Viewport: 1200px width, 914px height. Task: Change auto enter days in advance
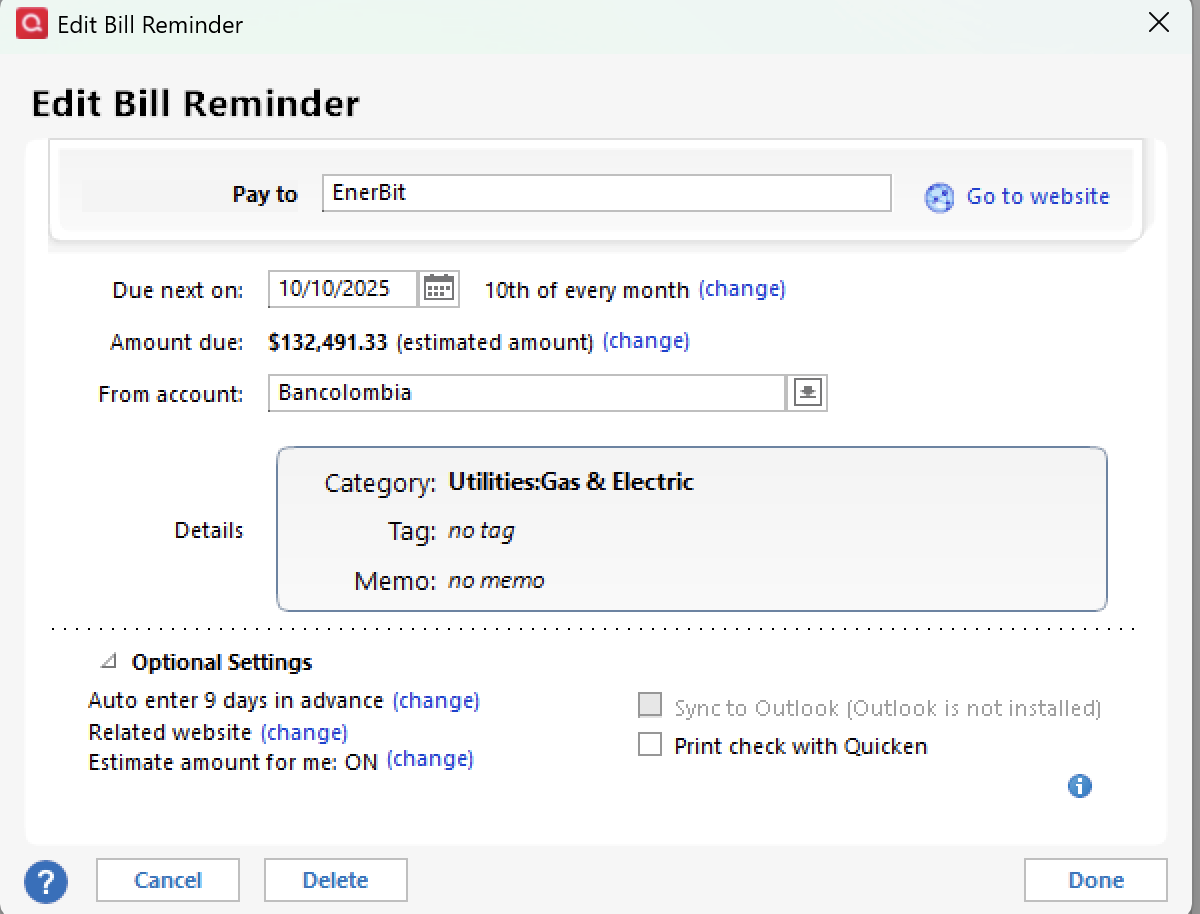pyautogui.click(x=436, y=700)
